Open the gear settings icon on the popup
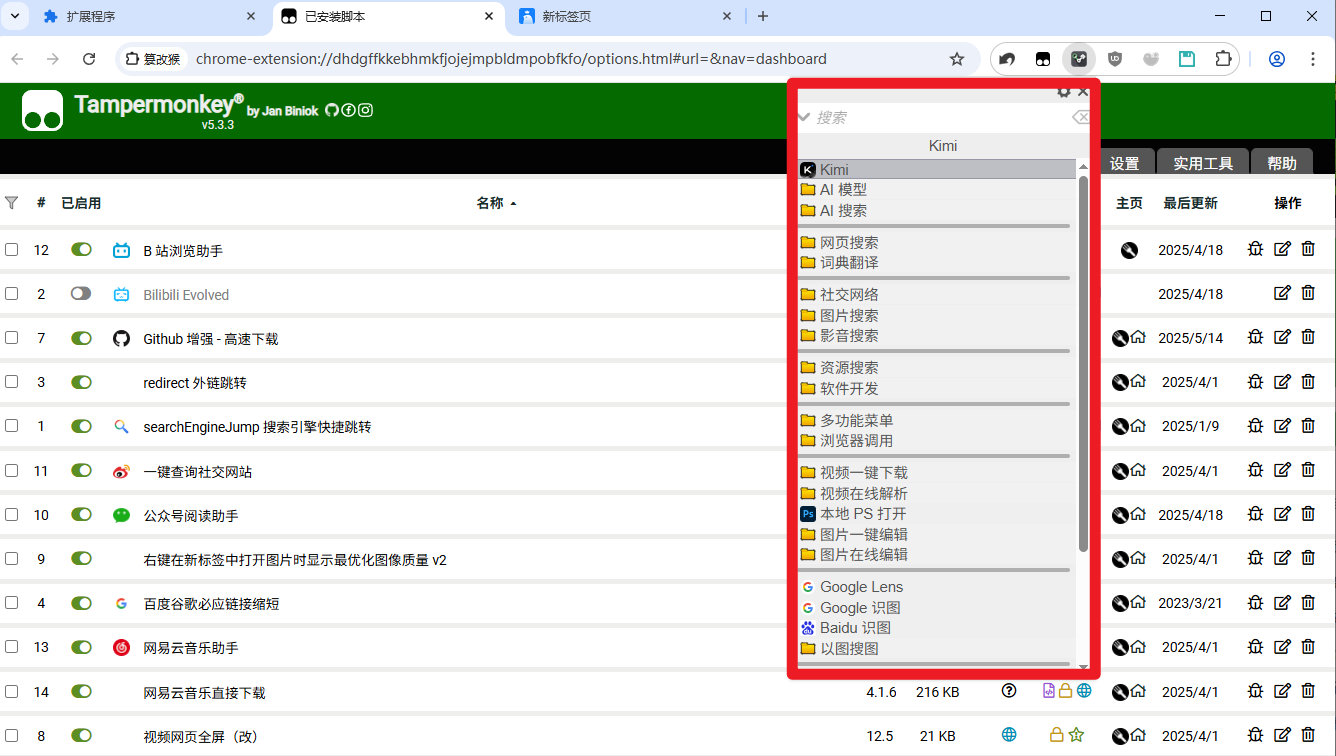Image resolution: width=1336 pixels, height=756 pixels. 1063,91
